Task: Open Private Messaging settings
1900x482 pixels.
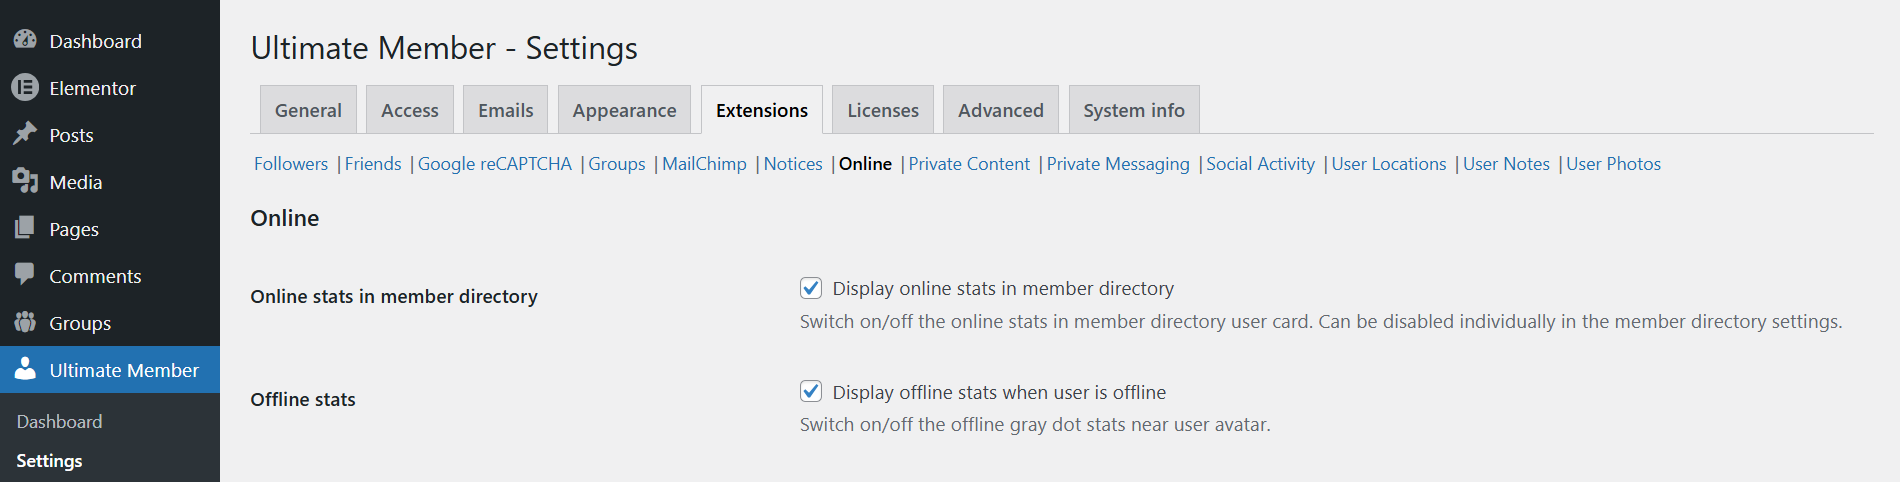Action: [x=1118, y=164]
